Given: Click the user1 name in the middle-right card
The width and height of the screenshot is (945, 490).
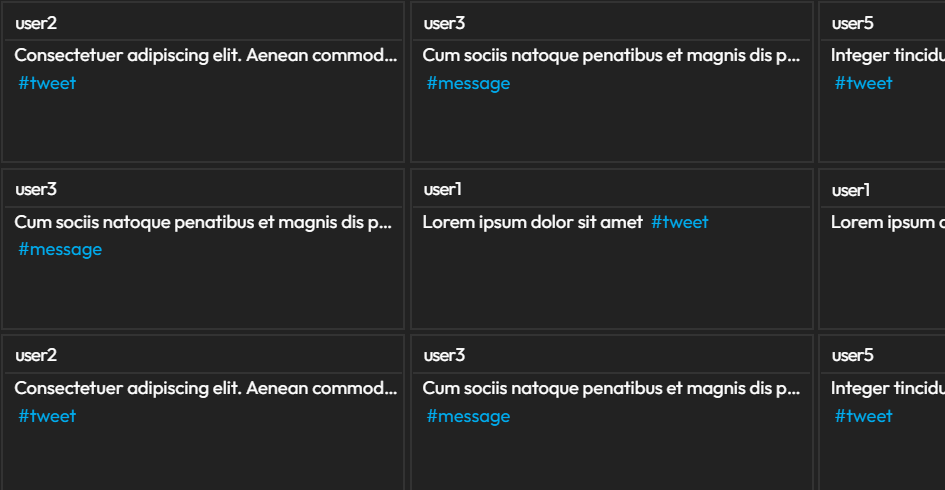Looking at the screenshot, I should (851, 189).
